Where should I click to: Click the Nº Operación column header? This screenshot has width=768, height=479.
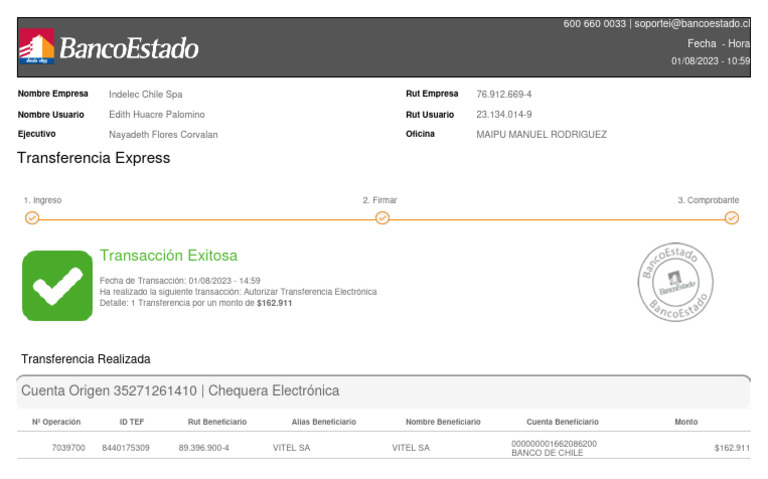pos(56,422)
